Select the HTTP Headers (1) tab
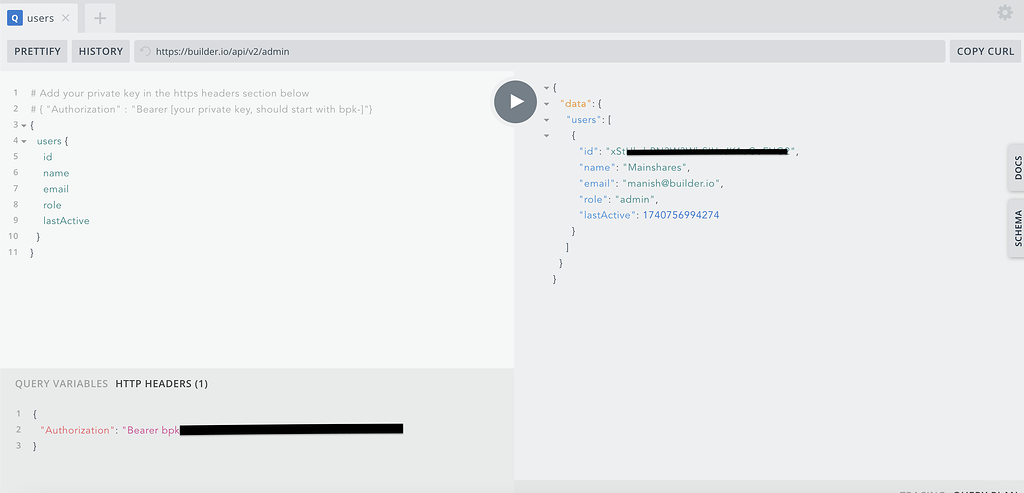Image resolution: width=1024 pixels, height=493 pixels. (x=161, y=384)
